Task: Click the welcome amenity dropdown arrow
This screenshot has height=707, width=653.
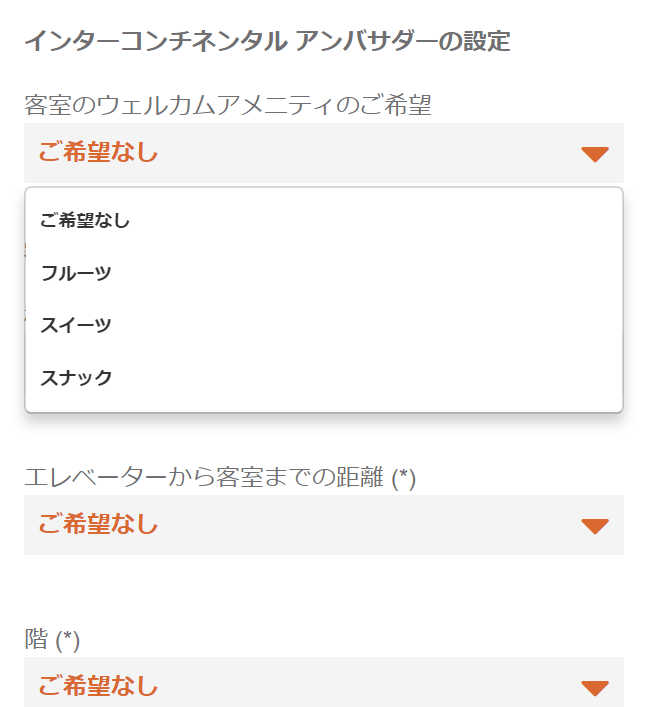Action: (595, 153)
